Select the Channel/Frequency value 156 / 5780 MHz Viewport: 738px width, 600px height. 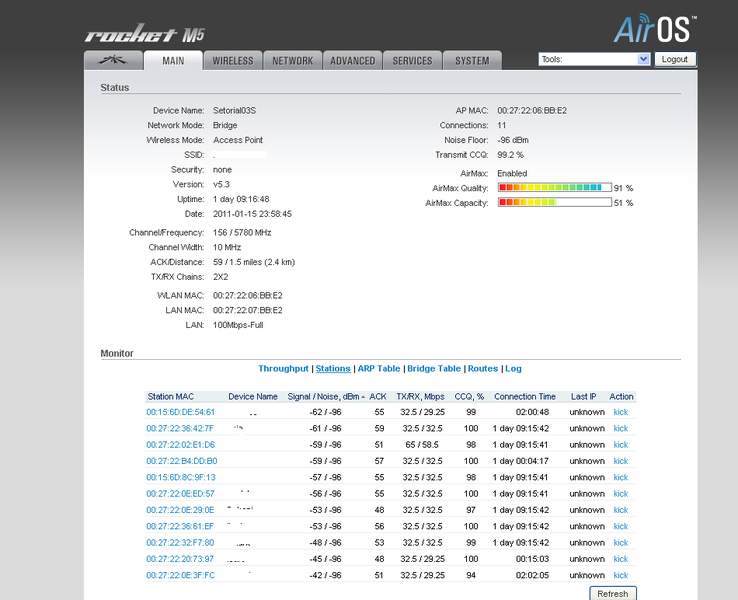point(242,232)
